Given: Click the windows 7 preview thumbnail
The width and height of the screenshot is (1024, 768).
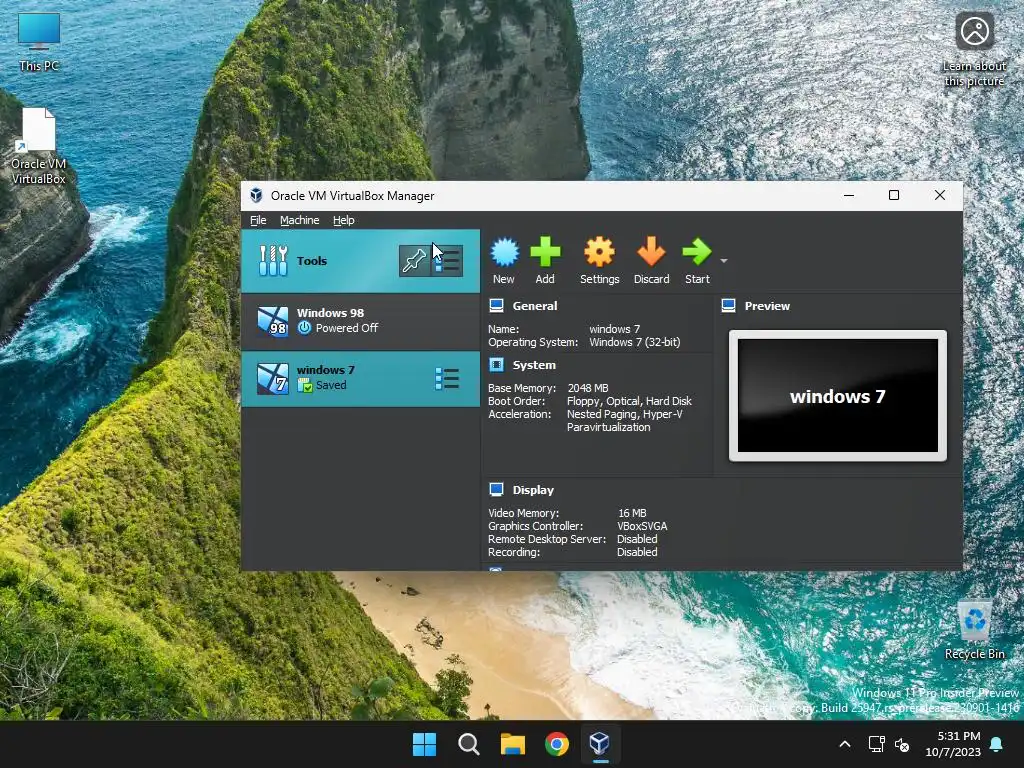Looking at the screenshot, I should tap(838, 395).
